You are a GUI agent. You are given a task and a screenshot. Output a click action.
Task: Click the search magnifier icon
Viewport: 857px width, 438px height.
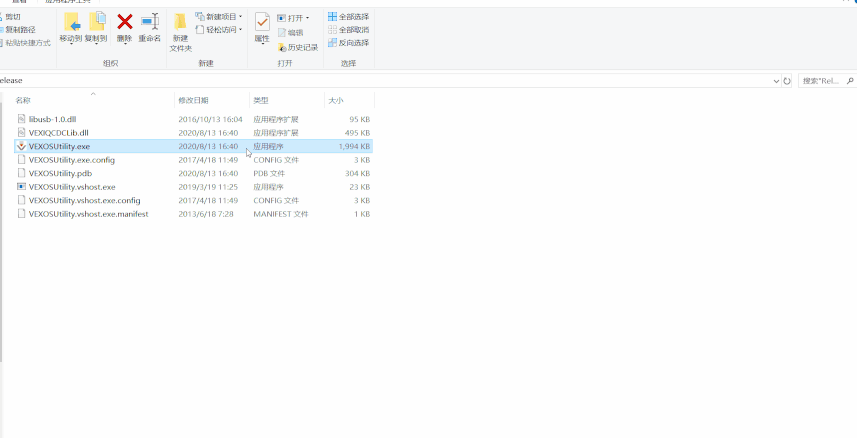click(850, 81)
